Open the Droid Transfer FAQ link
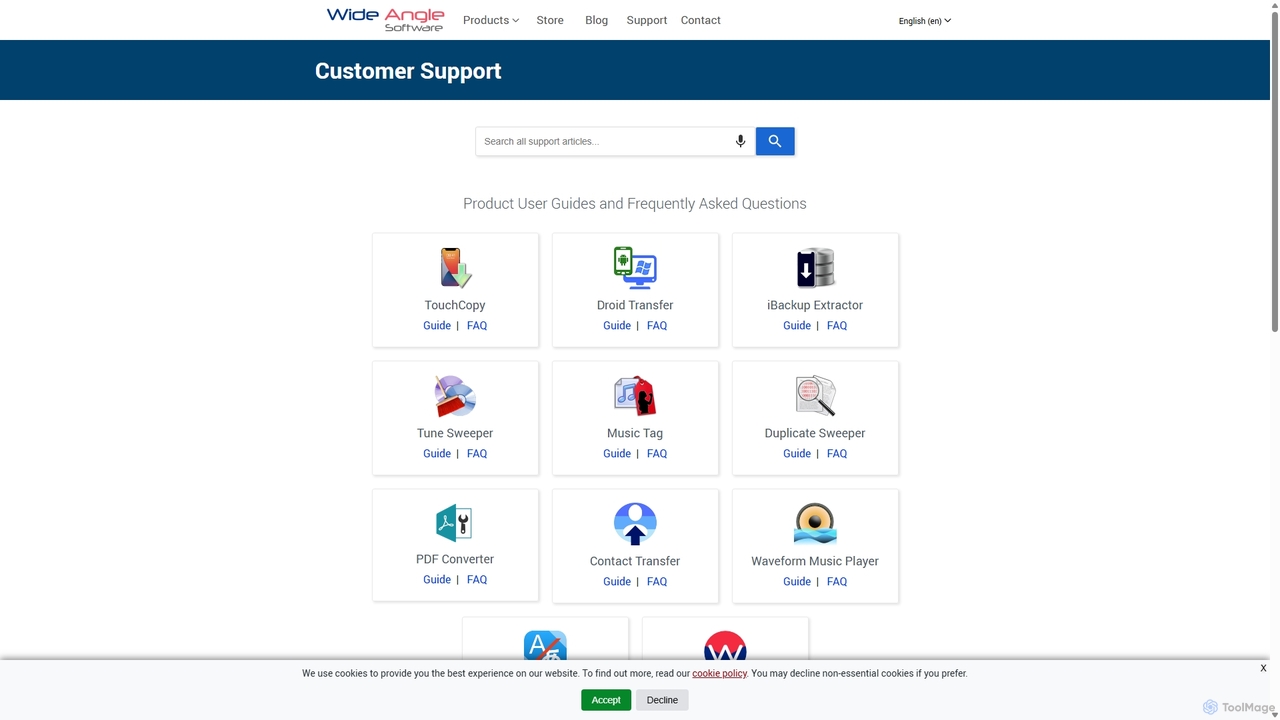 657,325
